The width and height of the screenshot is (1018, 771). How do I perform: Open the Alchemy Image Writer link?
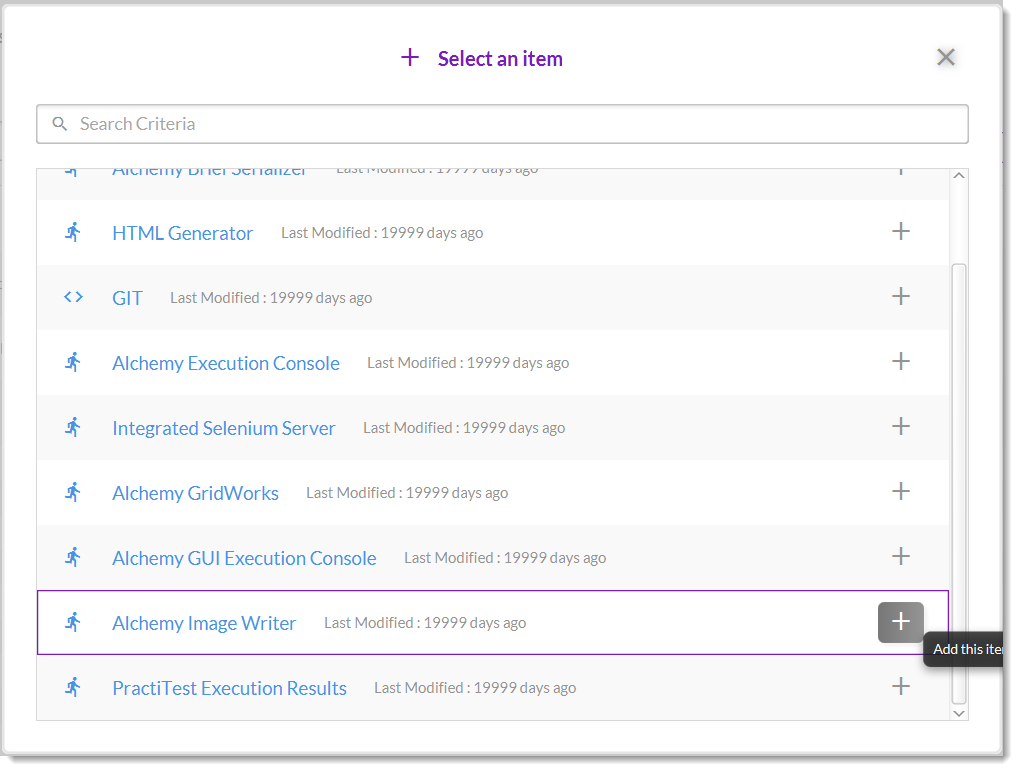pos(204,624)
